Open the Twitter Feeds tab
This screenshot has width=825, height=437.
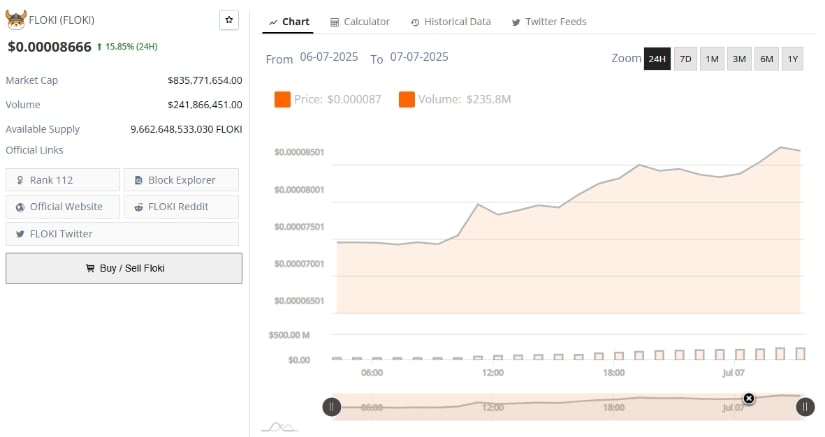coord(549,22)
